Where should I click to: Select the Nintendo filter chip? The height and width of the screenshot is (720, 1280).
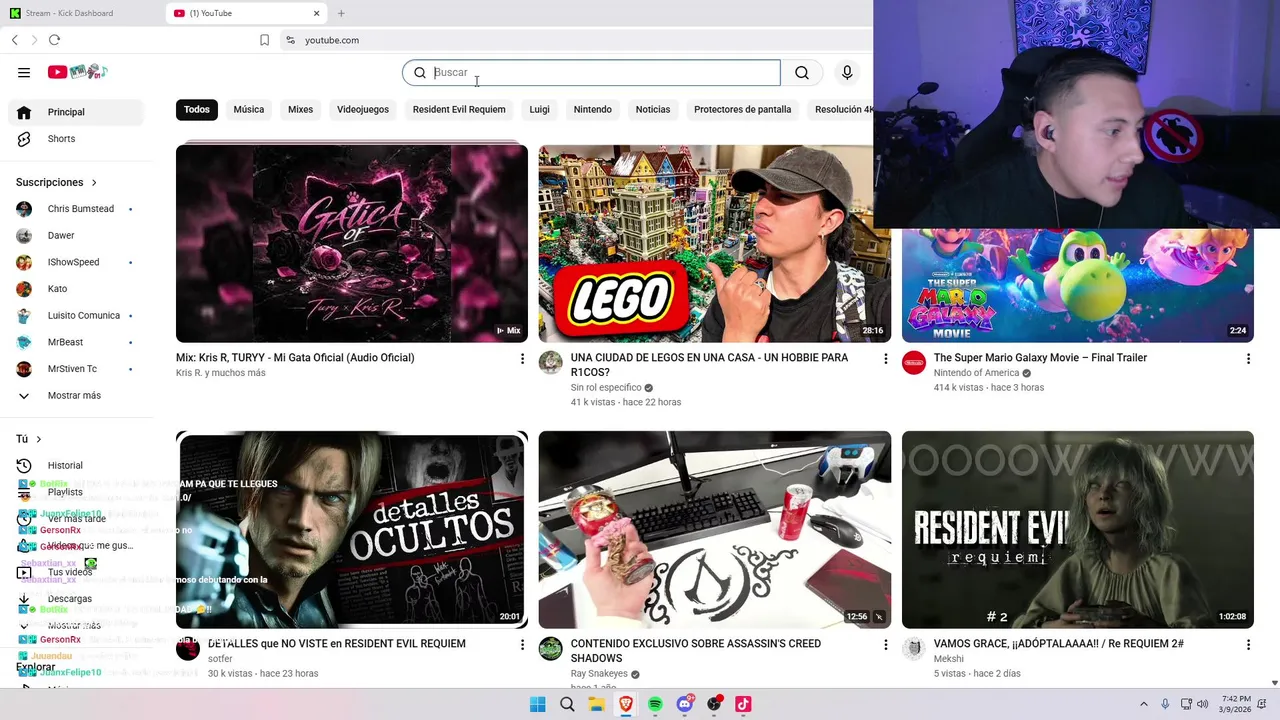pos(593,109)
